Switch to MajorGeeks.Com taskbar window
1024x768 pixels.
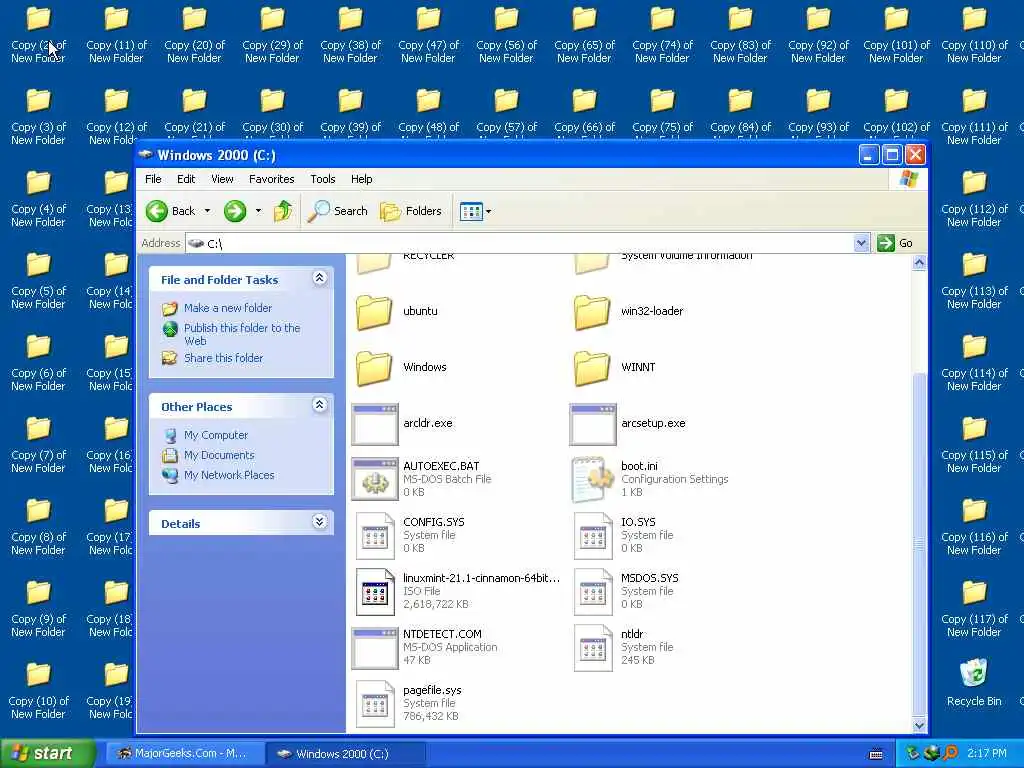(183, 754)
